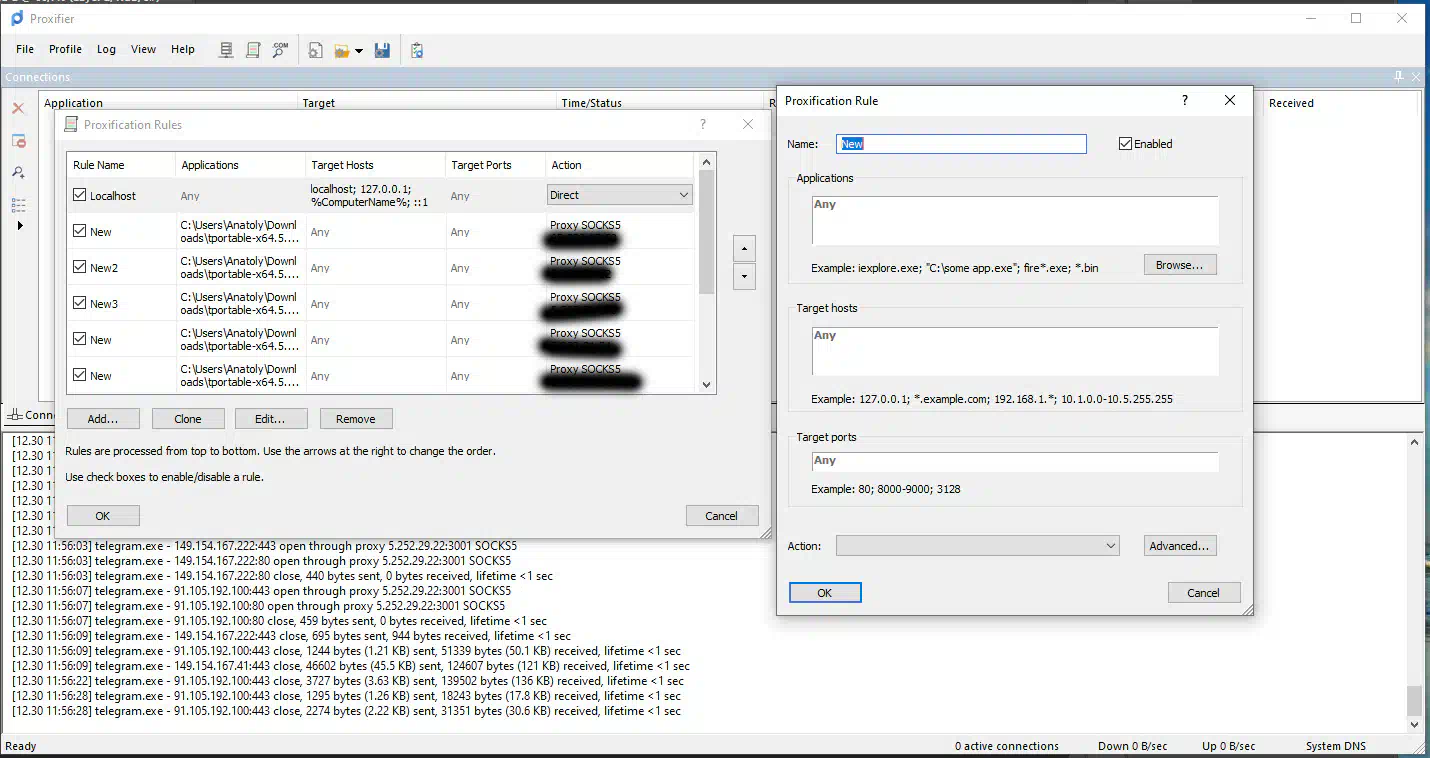Click the Remove button
1430x758 pixels.
[356, 419]
